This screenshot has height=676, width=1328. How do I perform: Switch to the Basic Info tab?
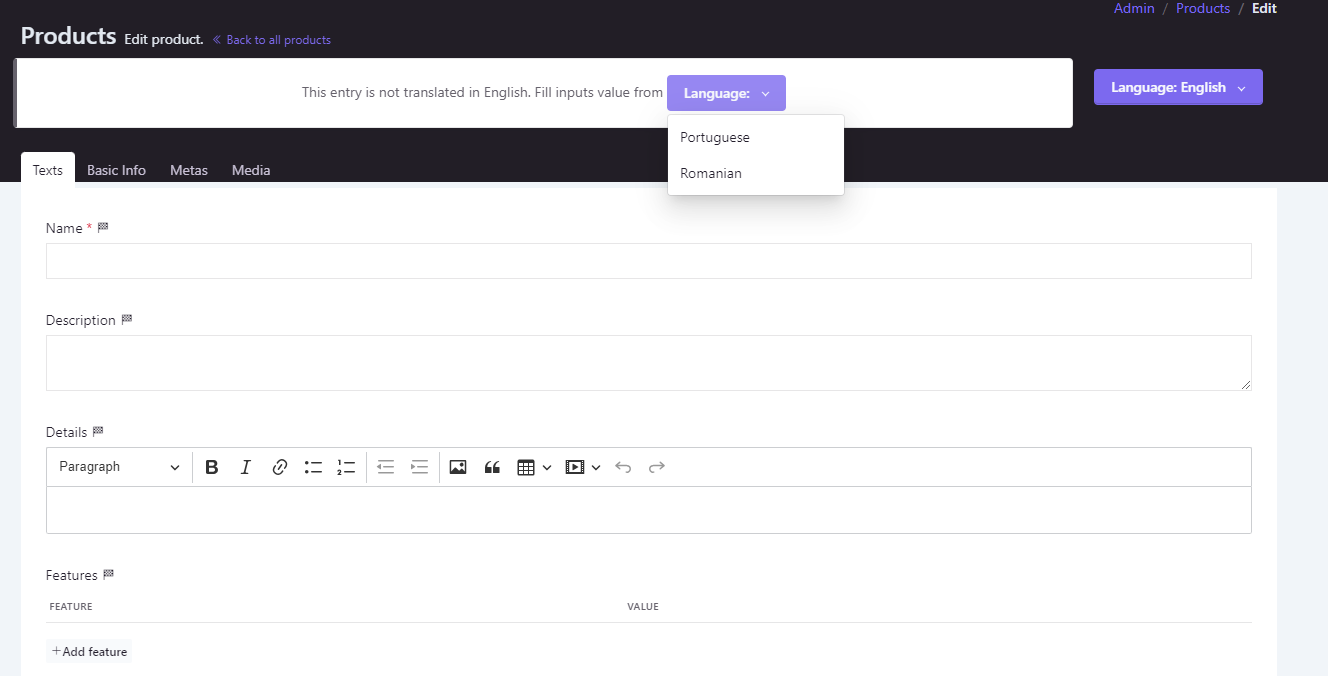[116, 170]
